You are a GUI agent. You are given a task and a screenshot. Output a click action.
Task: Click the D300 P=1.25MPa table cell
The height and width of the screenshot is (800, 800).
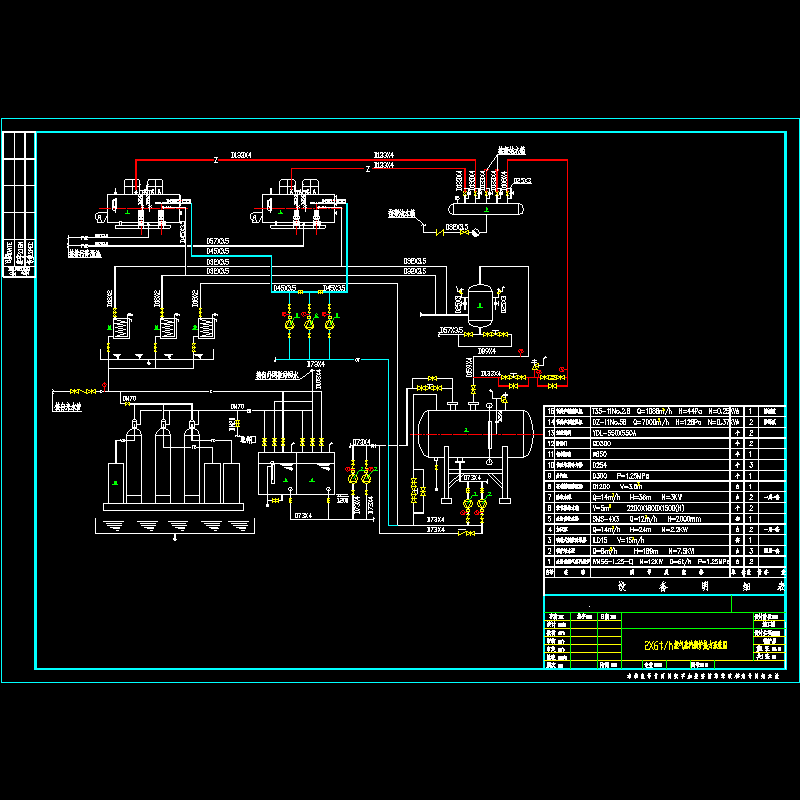click(661, 476)
